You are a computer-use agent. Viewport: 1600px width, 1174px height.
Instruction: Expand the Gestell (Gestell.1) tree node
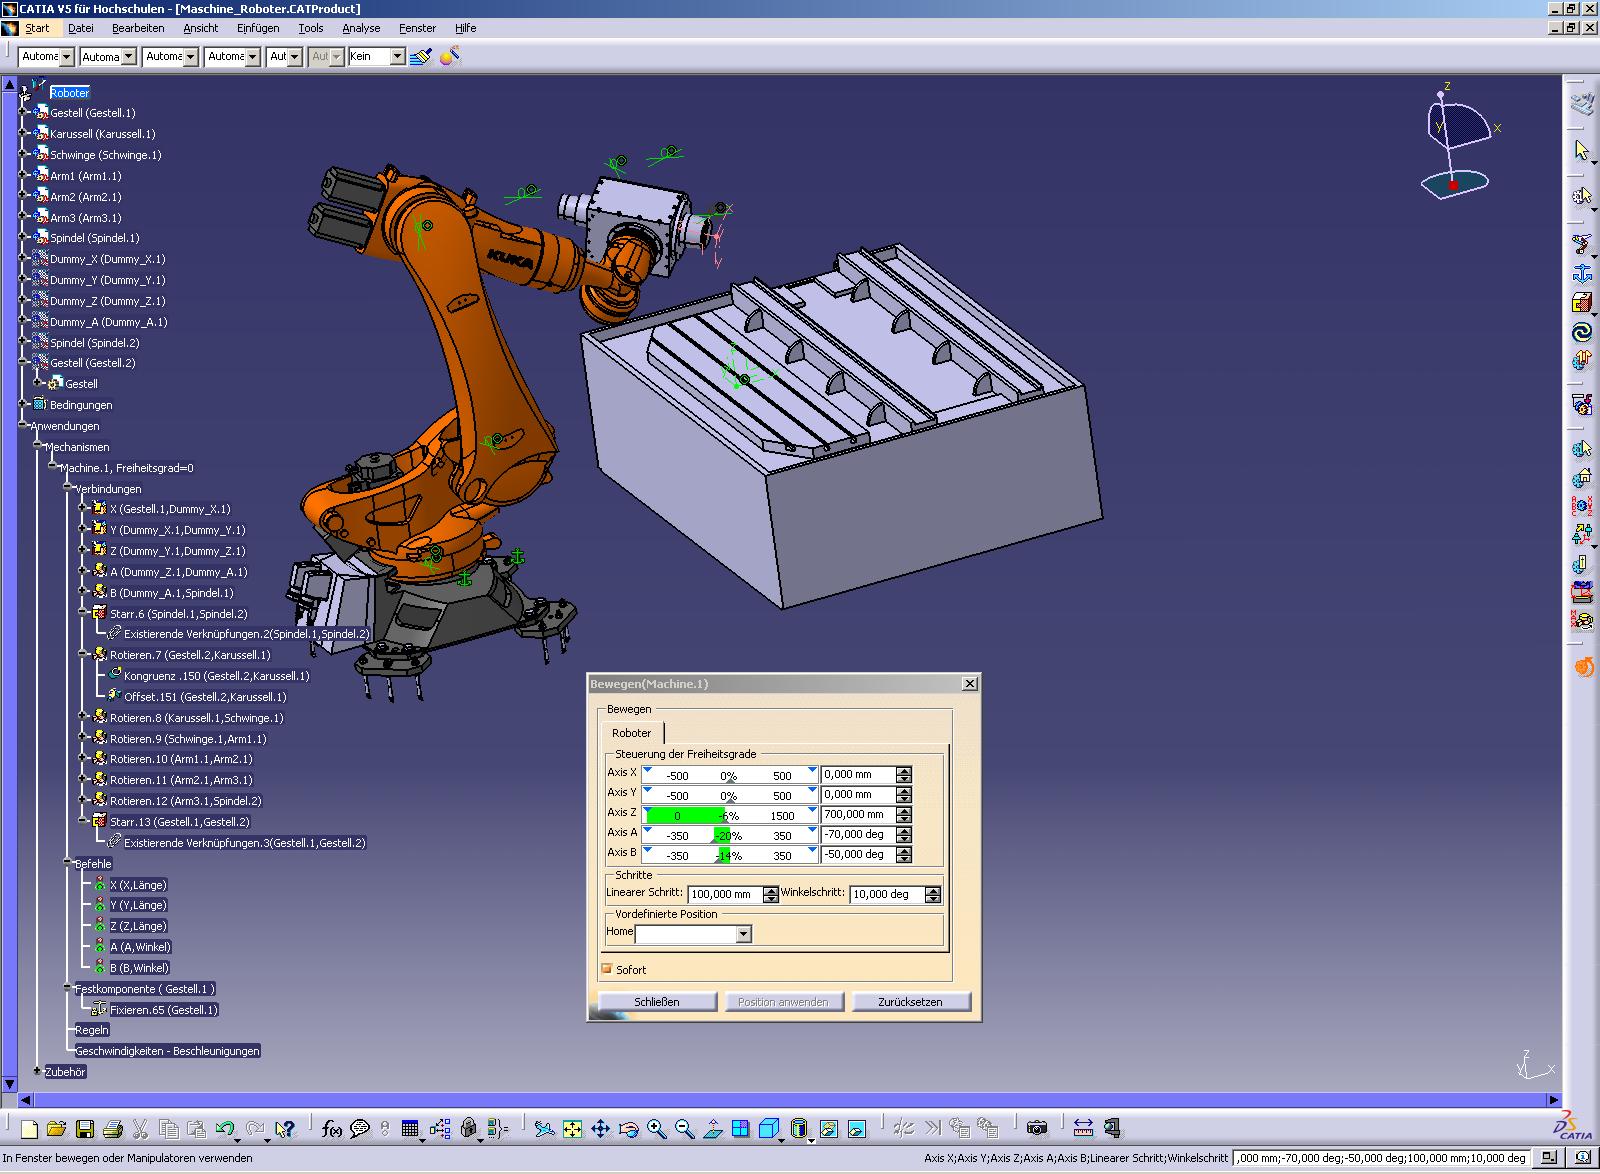[24, 113]
